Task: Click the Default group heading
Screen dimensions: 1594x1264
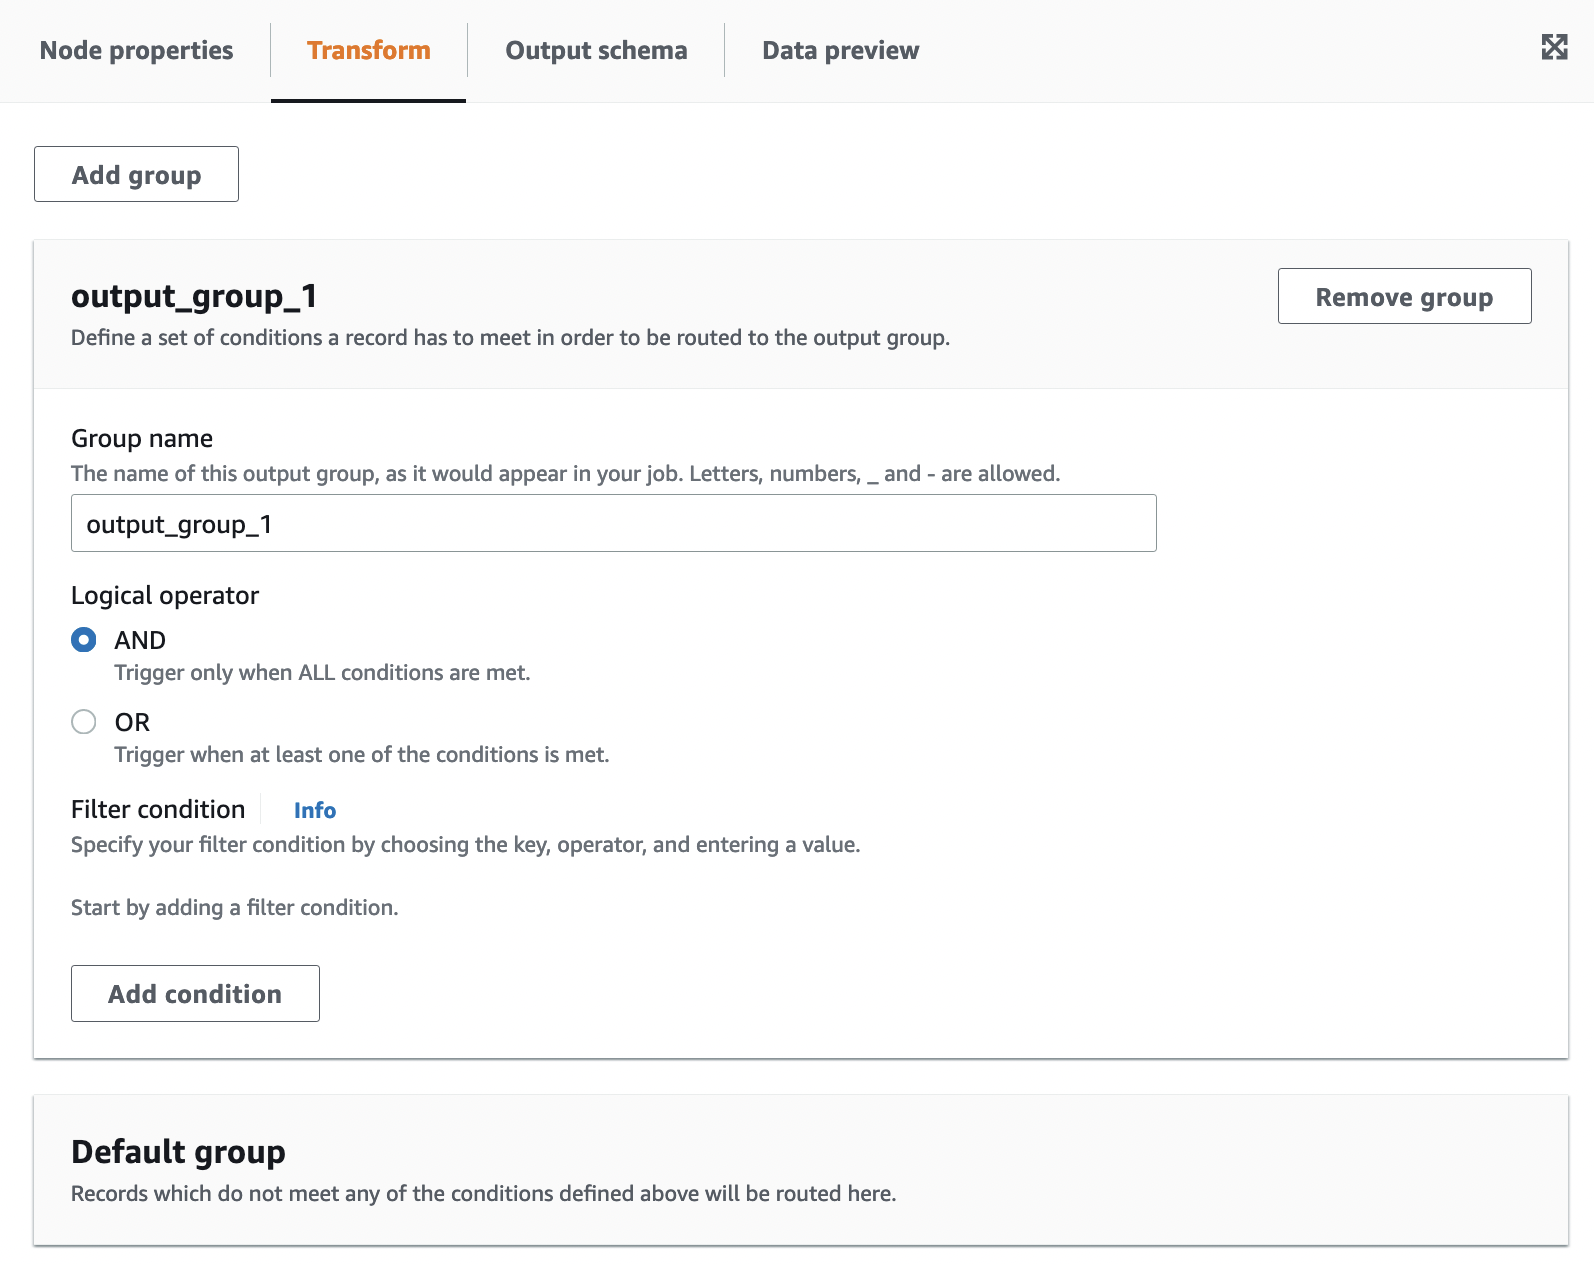Action: pyautogui.click(x=178, y=1152)
